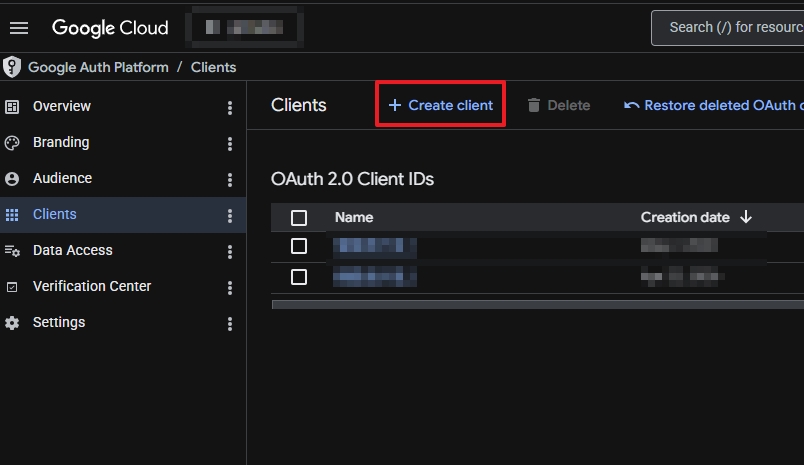Open more options for Verification Center
The height and width of the screenshot is (465, 804).
click(x=230, y=288)
